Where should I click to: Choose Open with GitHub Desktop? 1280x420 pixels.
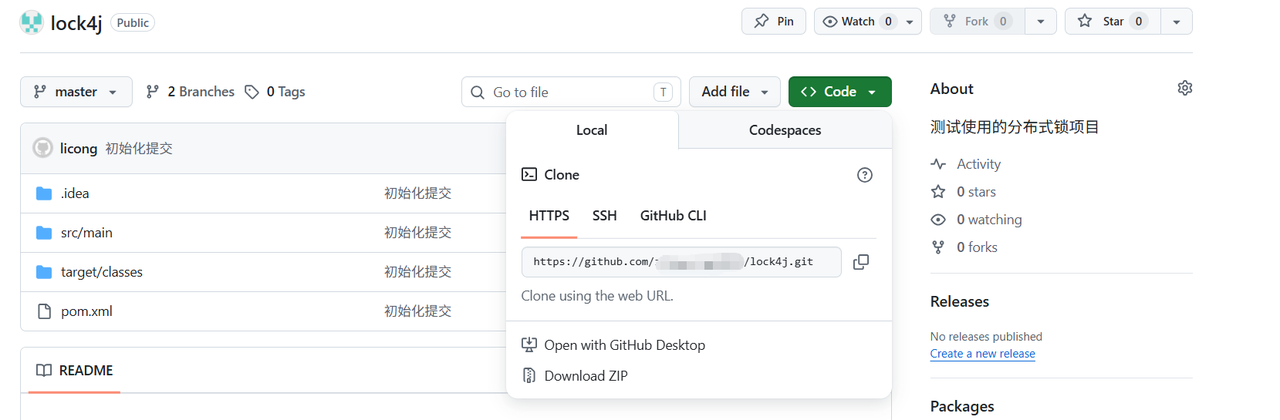coord(613,345)
